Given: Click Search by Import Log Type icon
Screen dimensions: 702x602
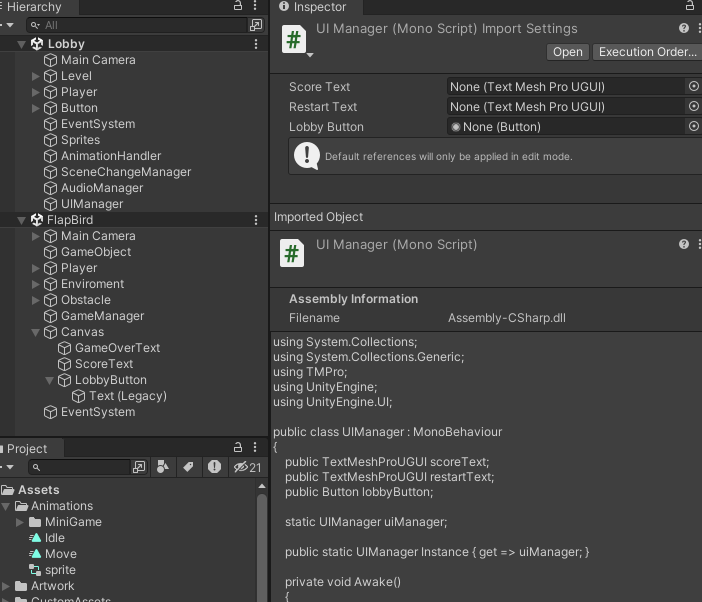Looking at the screenshot, I should point(214,467).
